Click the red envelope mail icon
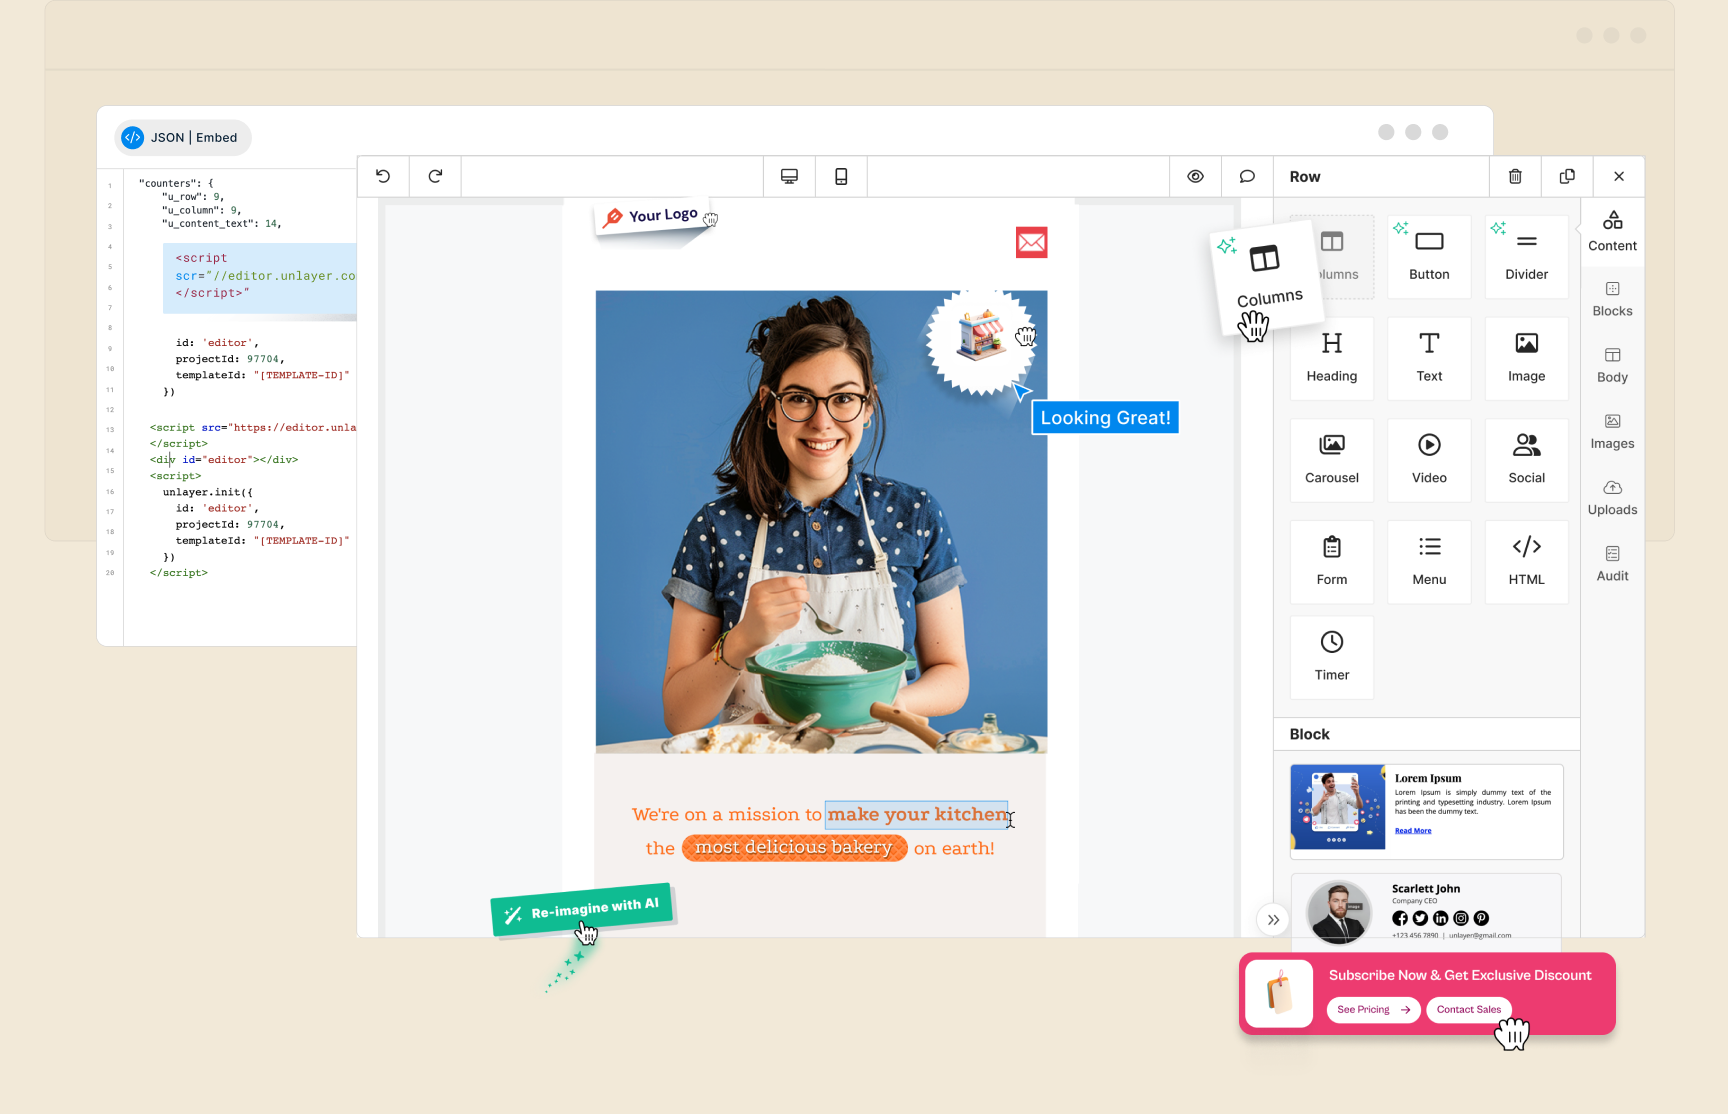Image resolution: width=1728 pixels, height=1114 pixels. (x=1031, y=242)
